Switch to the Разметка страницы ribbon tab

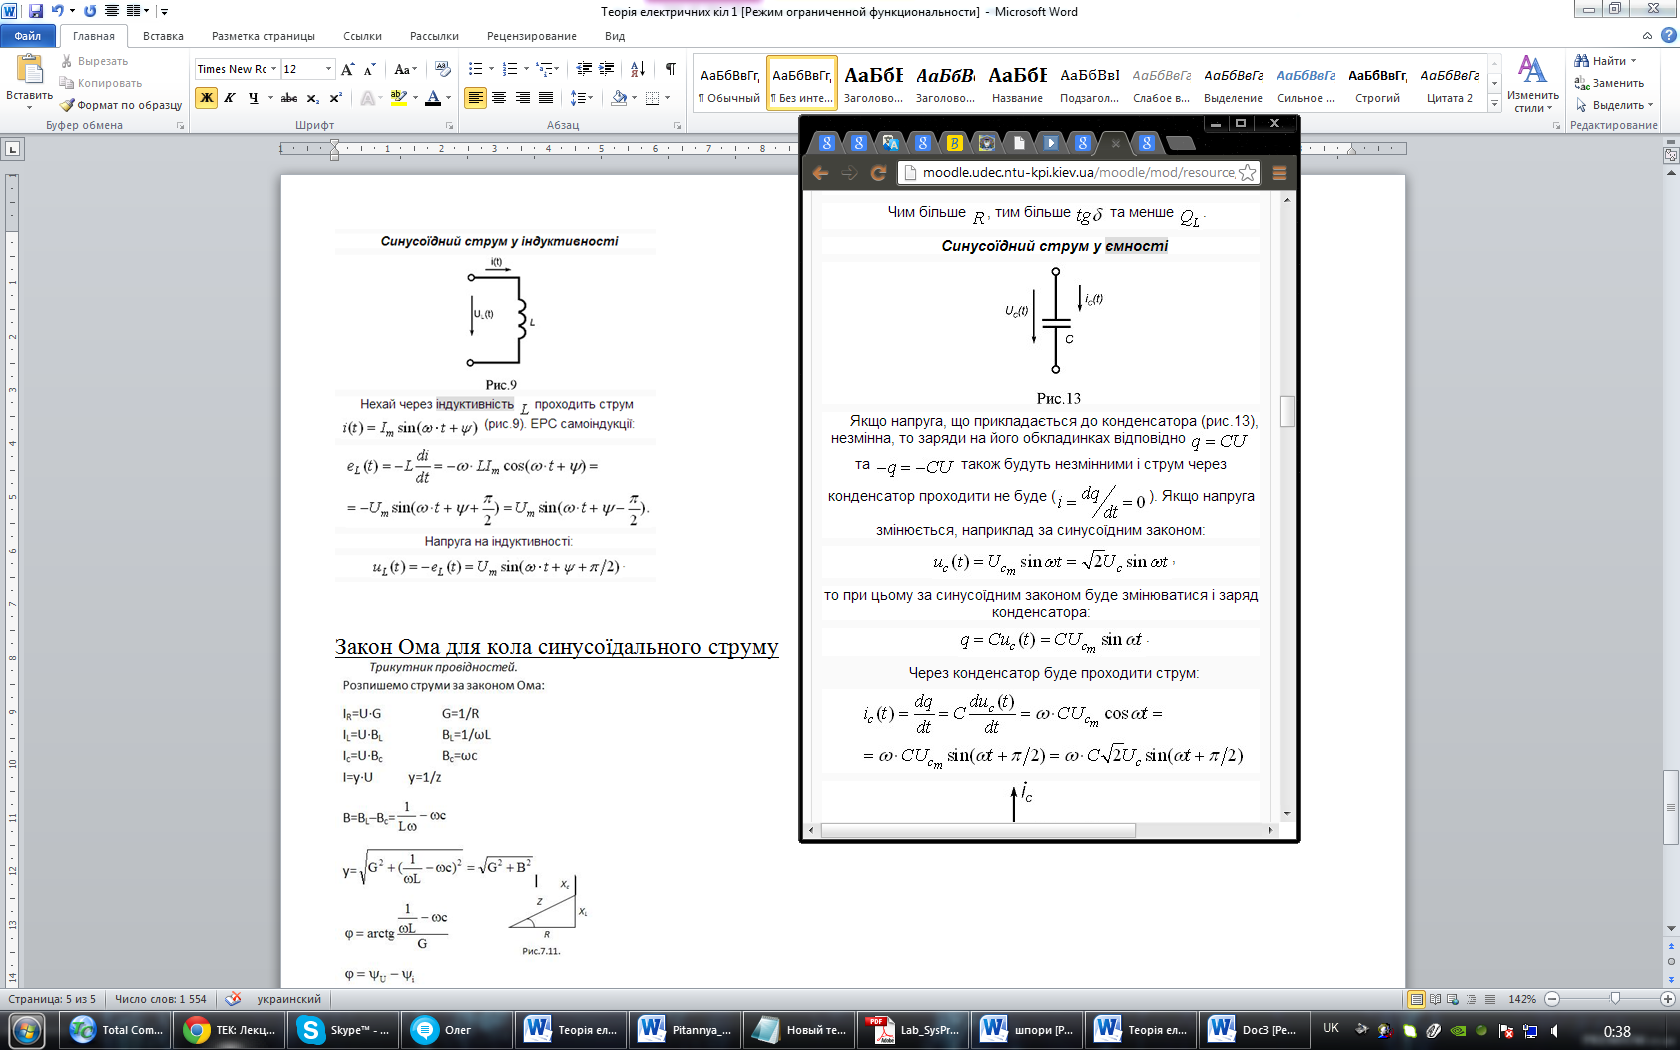tap(263, 36)
